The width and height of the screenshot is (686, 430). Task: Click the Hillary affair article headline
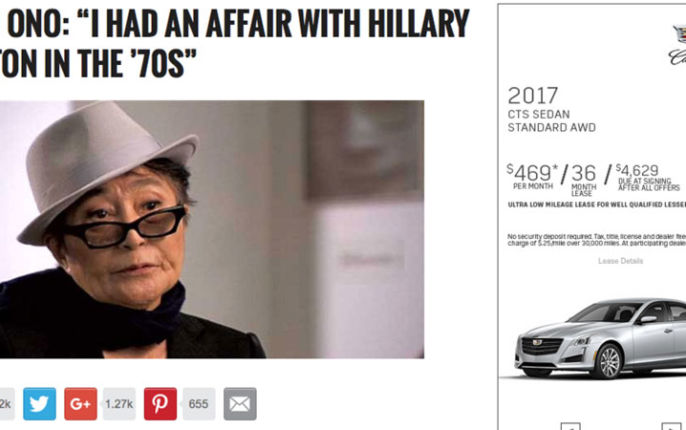pyautogui.click(x=234, y=42)
